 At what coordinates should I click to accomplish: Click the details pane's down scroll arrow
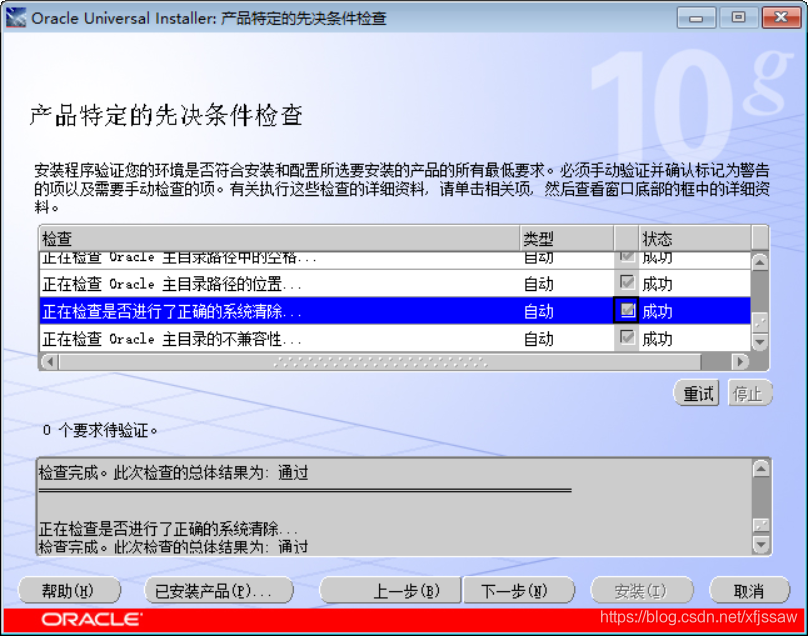coord(761,544)
